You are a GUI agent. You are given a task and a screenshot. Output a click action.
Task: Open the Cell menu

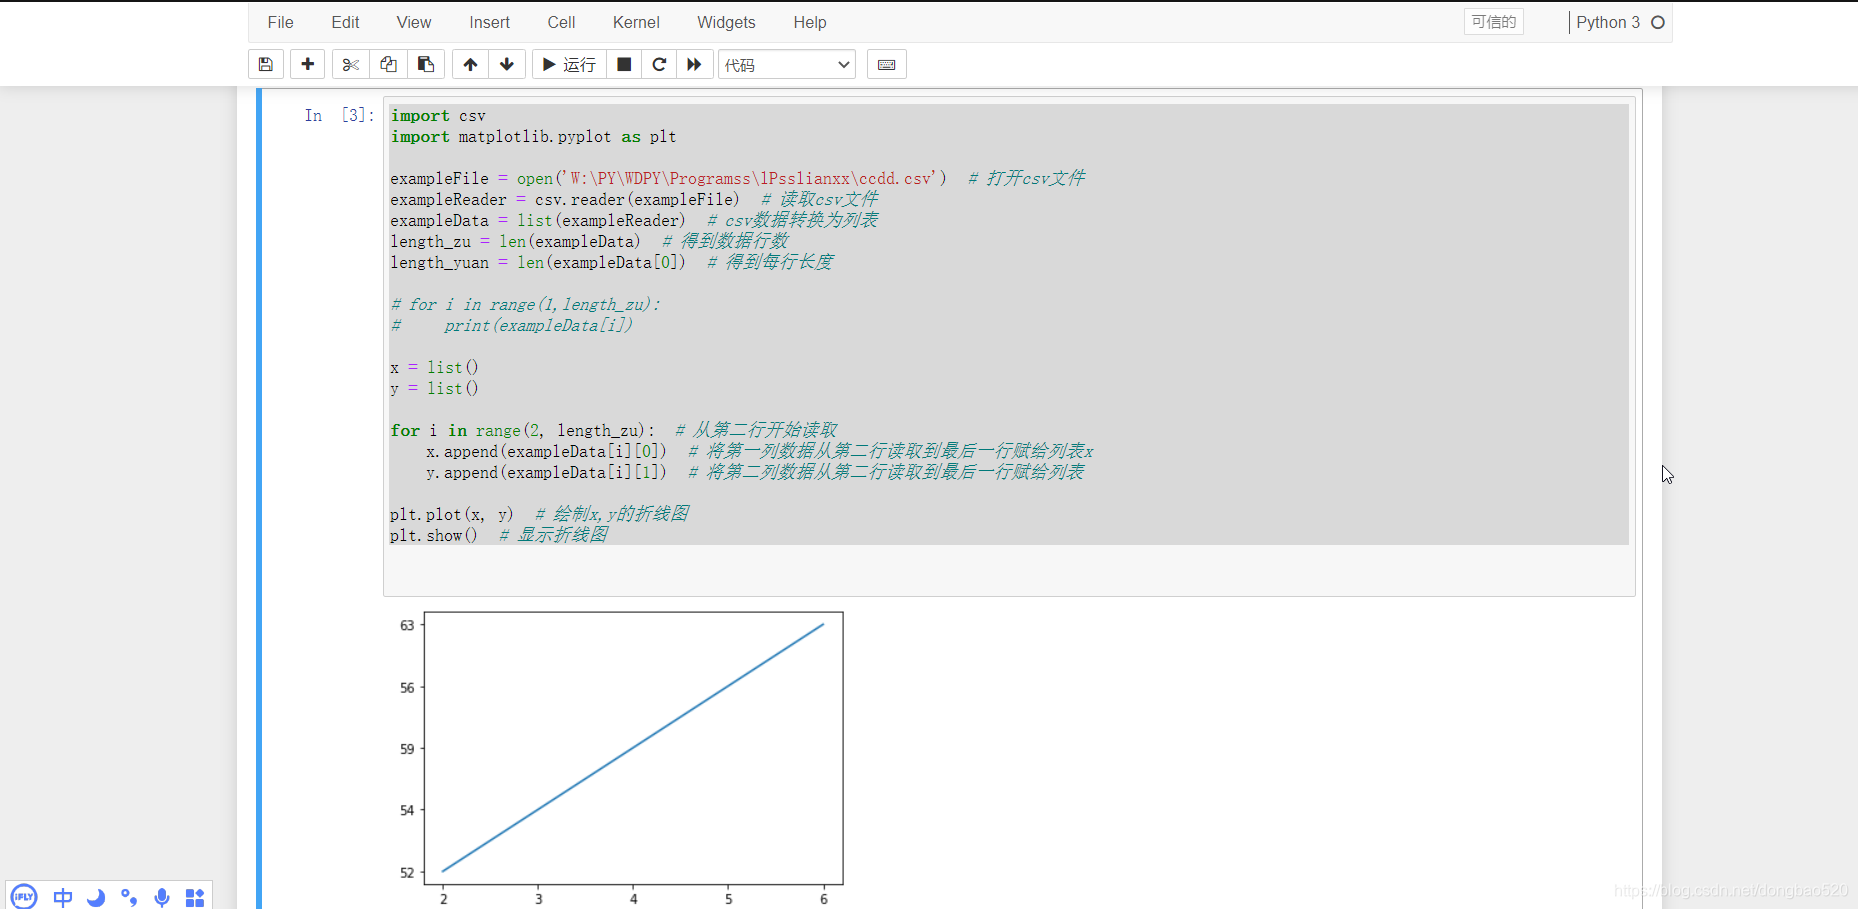click(561, 22)
